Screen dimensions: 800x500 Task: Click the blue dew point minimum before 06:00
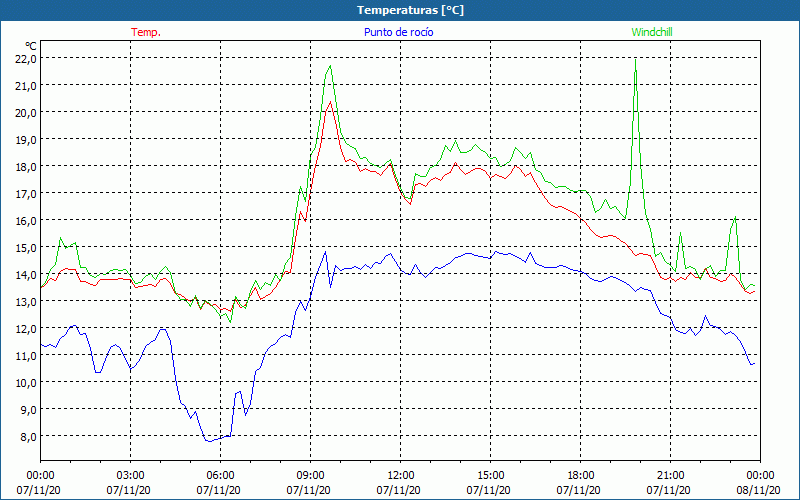pos(208,441)
